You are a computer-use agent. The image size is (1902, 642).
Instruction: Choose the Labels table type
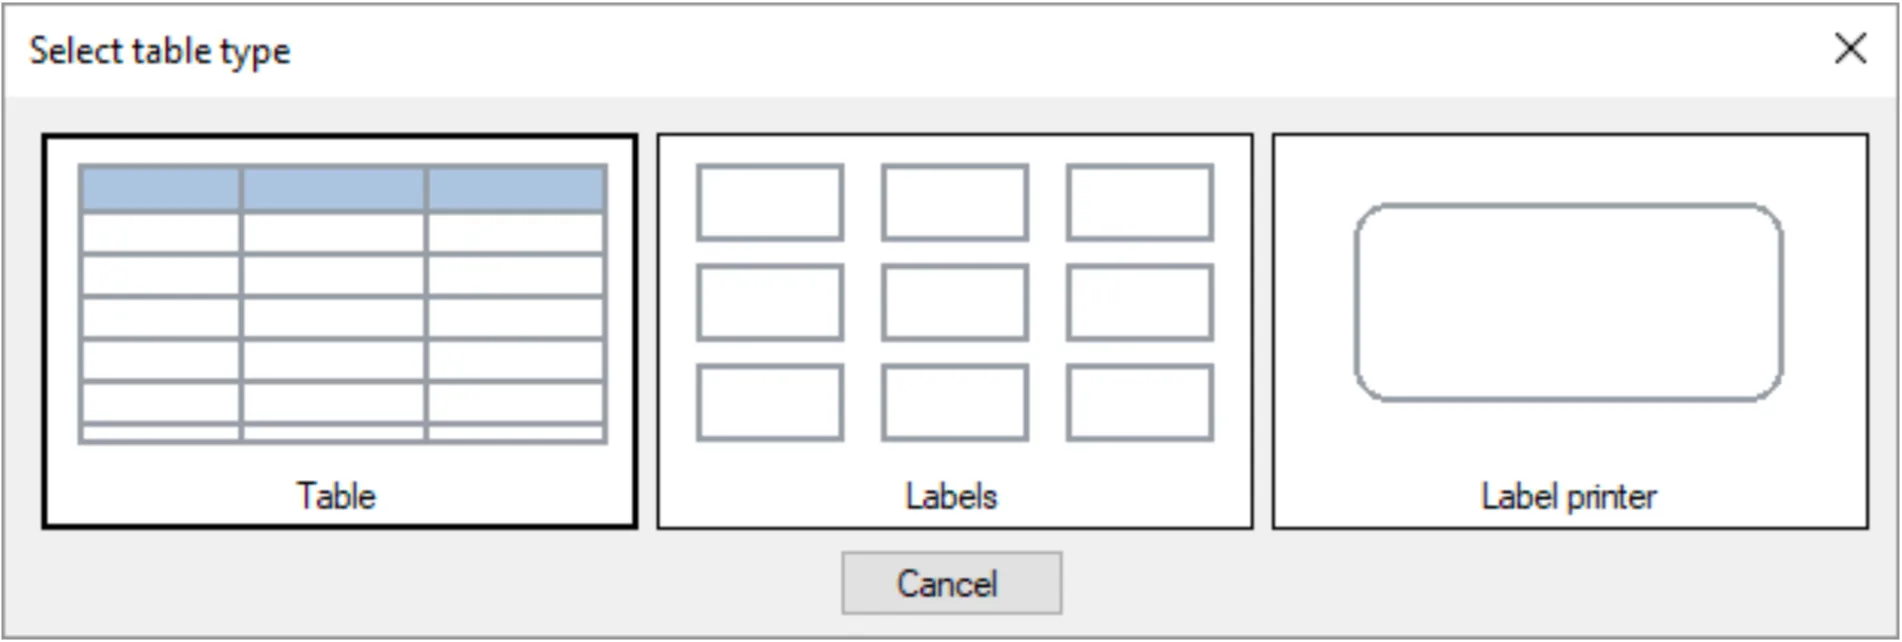click(954, 330)
